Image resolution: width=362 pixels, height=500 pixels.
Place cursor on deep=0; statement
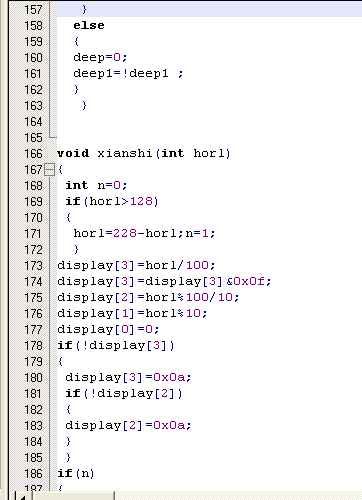pyautogui.click(x=100, y=57)
